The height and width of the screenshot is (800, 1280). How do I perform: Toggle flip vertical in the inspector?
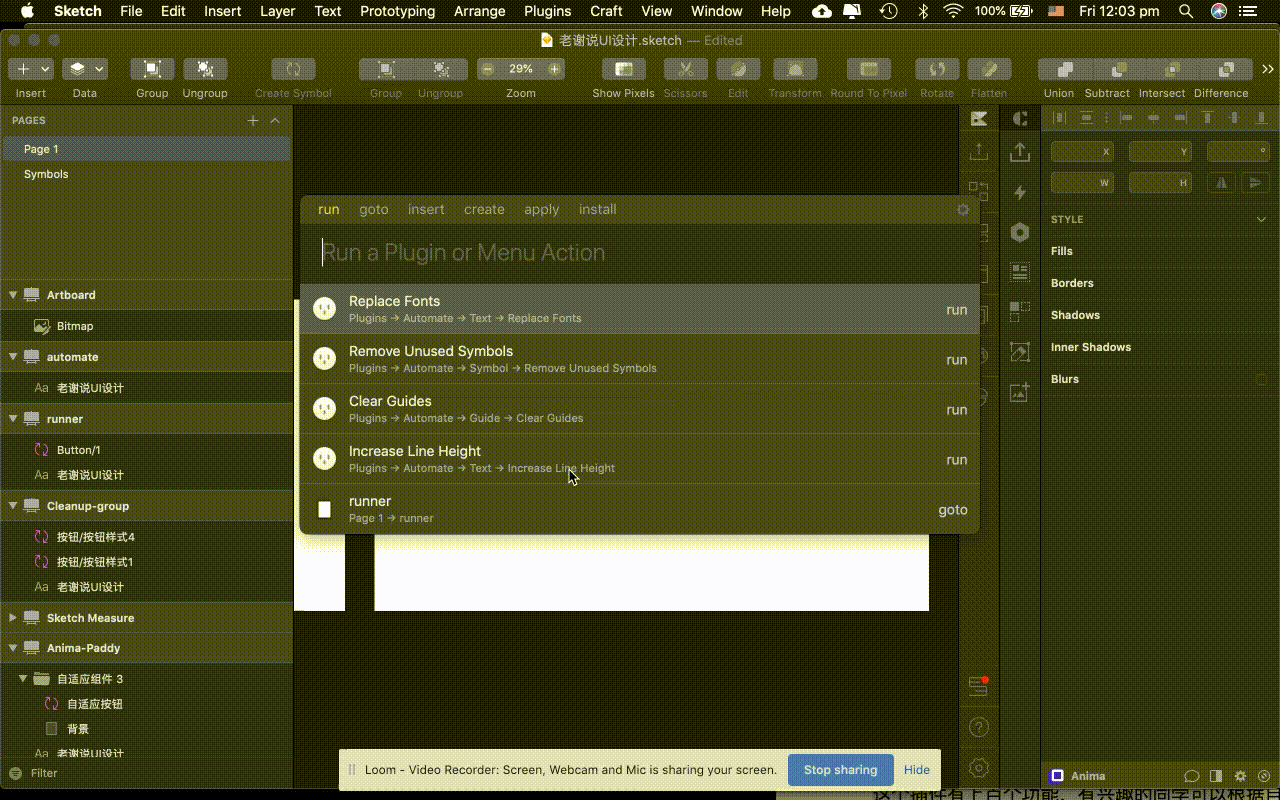(1256, 182)
